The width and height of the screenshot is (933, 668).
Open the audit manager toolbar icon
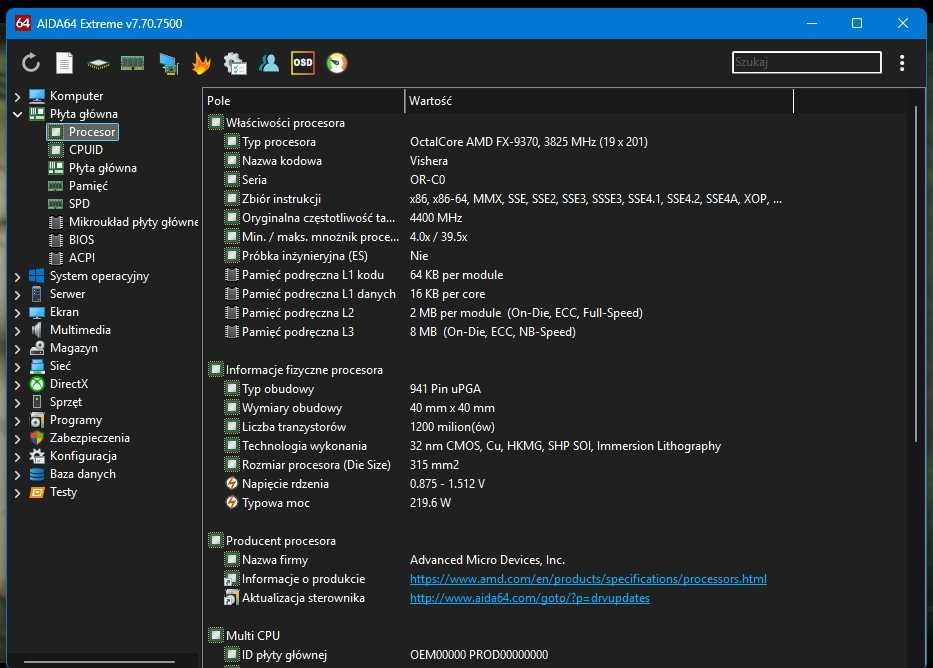[x=235, y=63]
